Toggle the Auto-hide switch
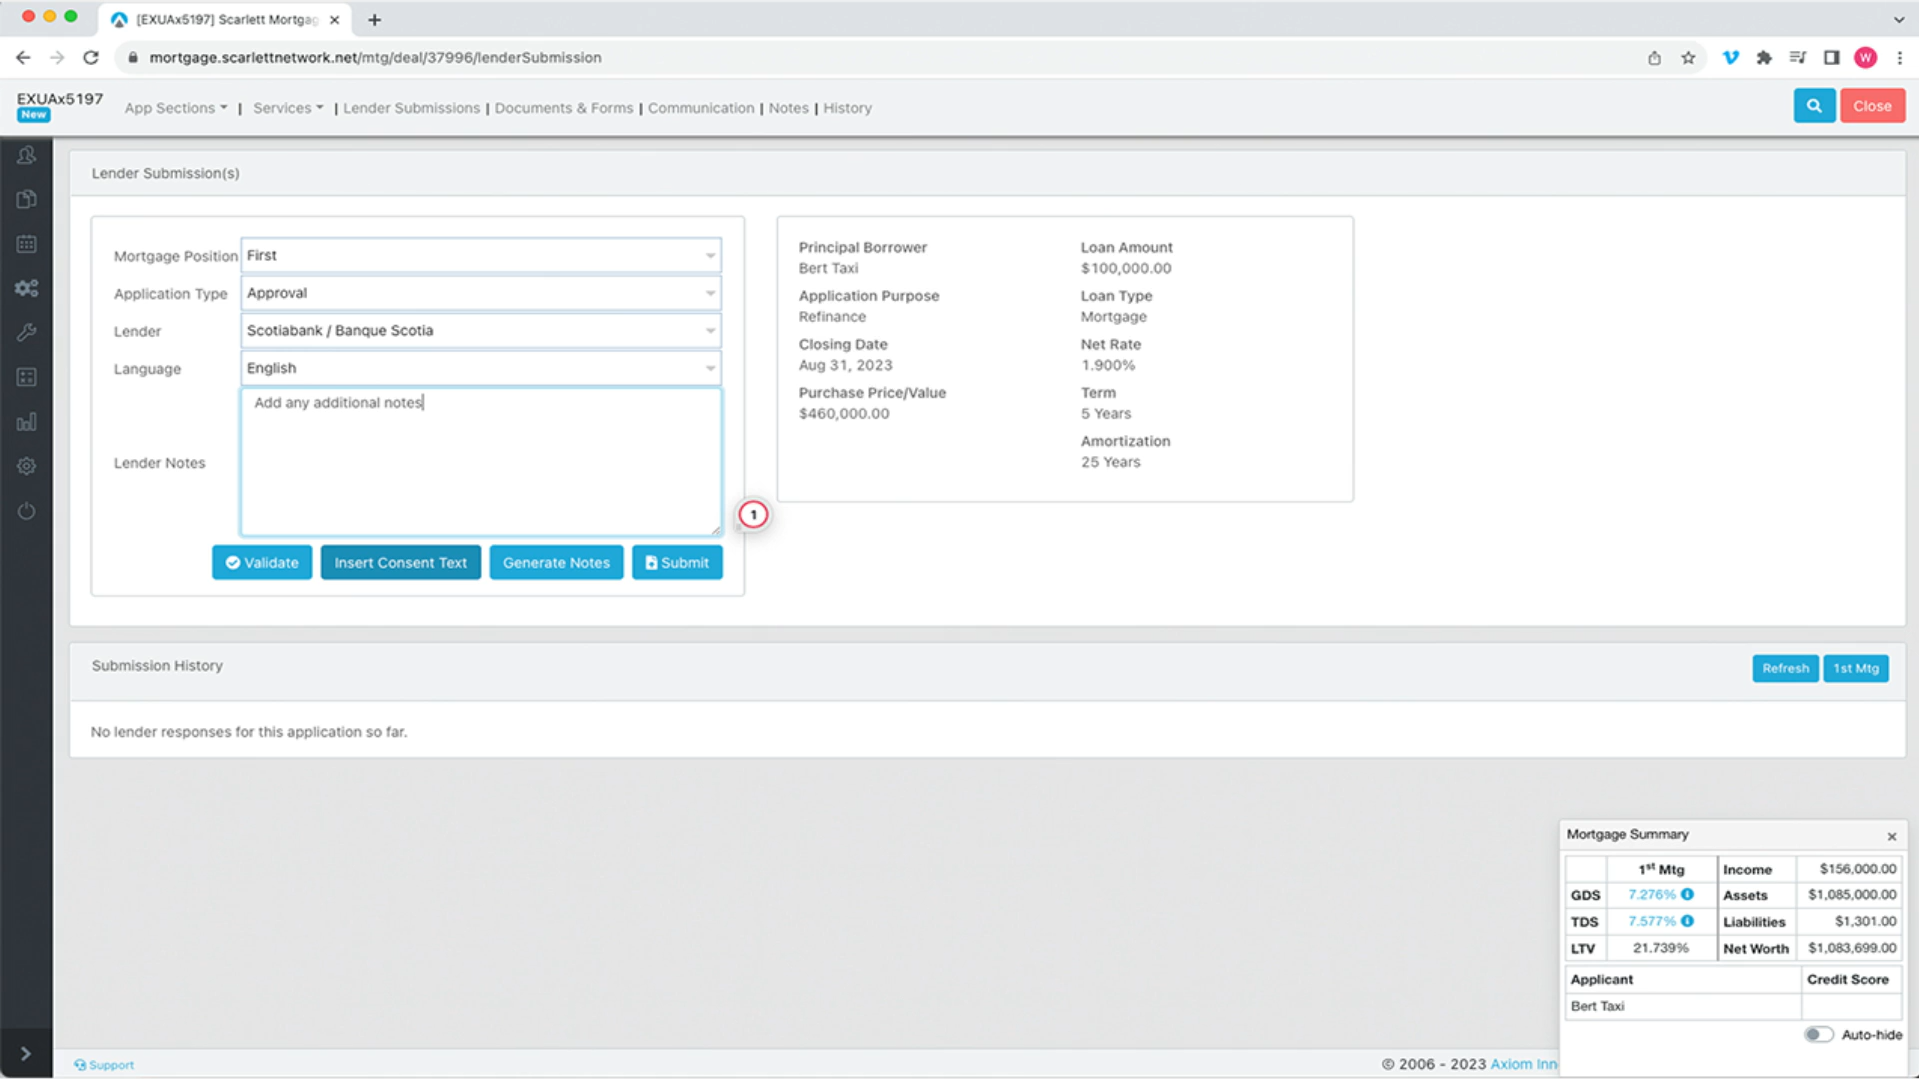Screen dimensions: 1919x1079 (x=1817, y=1034)
